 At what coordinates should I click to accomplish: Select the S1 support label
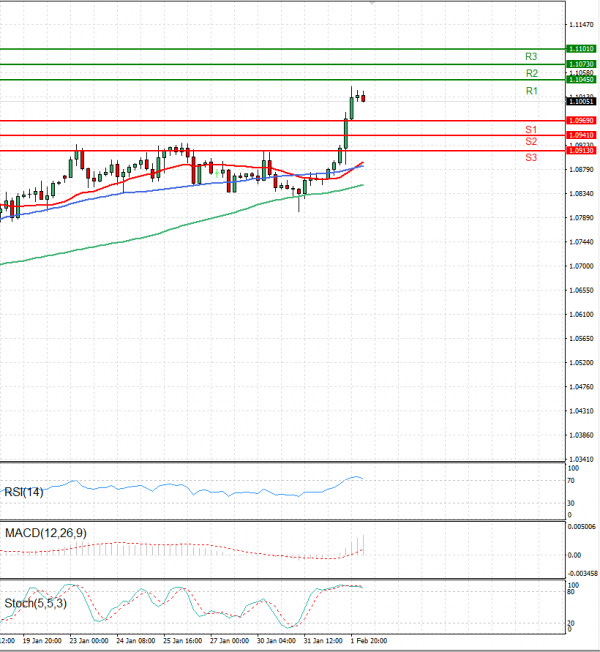(x=531, y=130)
